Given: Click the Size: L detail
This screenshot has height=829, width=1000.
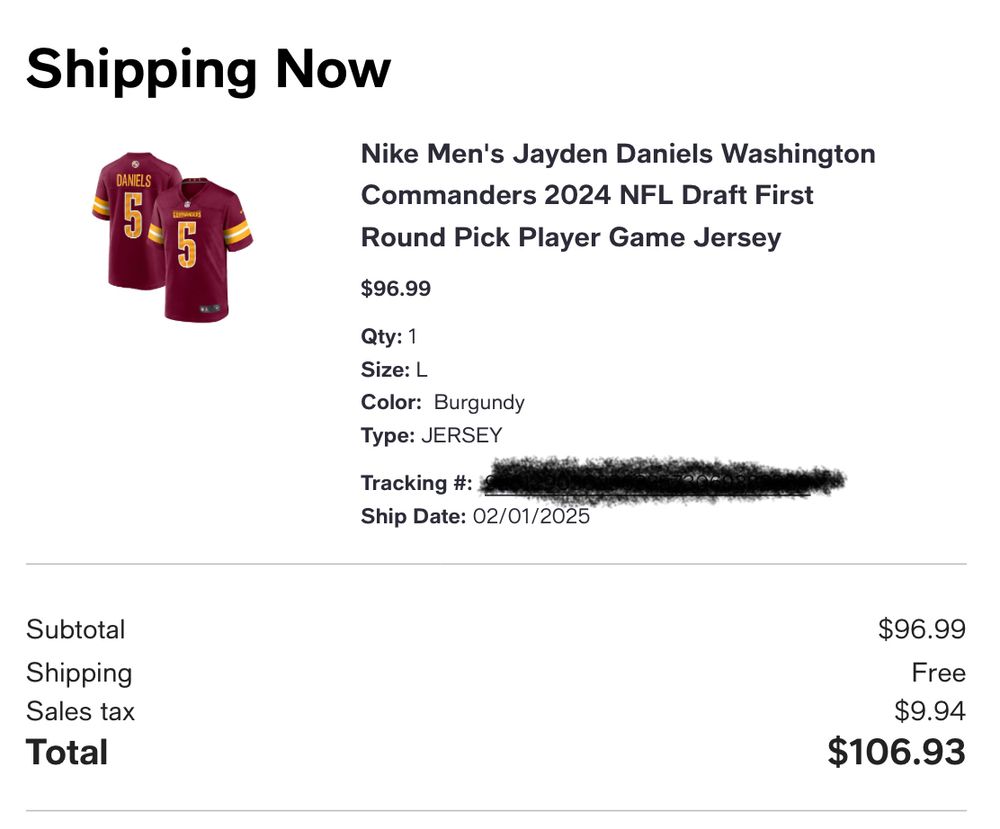Looking at the screenshot, I should [x=394, y=369].
